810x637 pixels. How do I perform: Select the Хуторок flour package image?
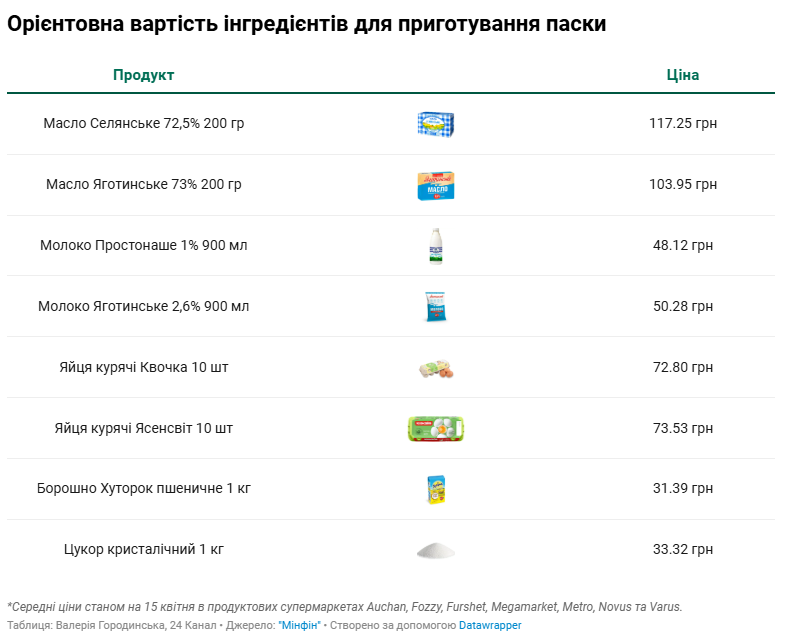[x=435, y=489]
